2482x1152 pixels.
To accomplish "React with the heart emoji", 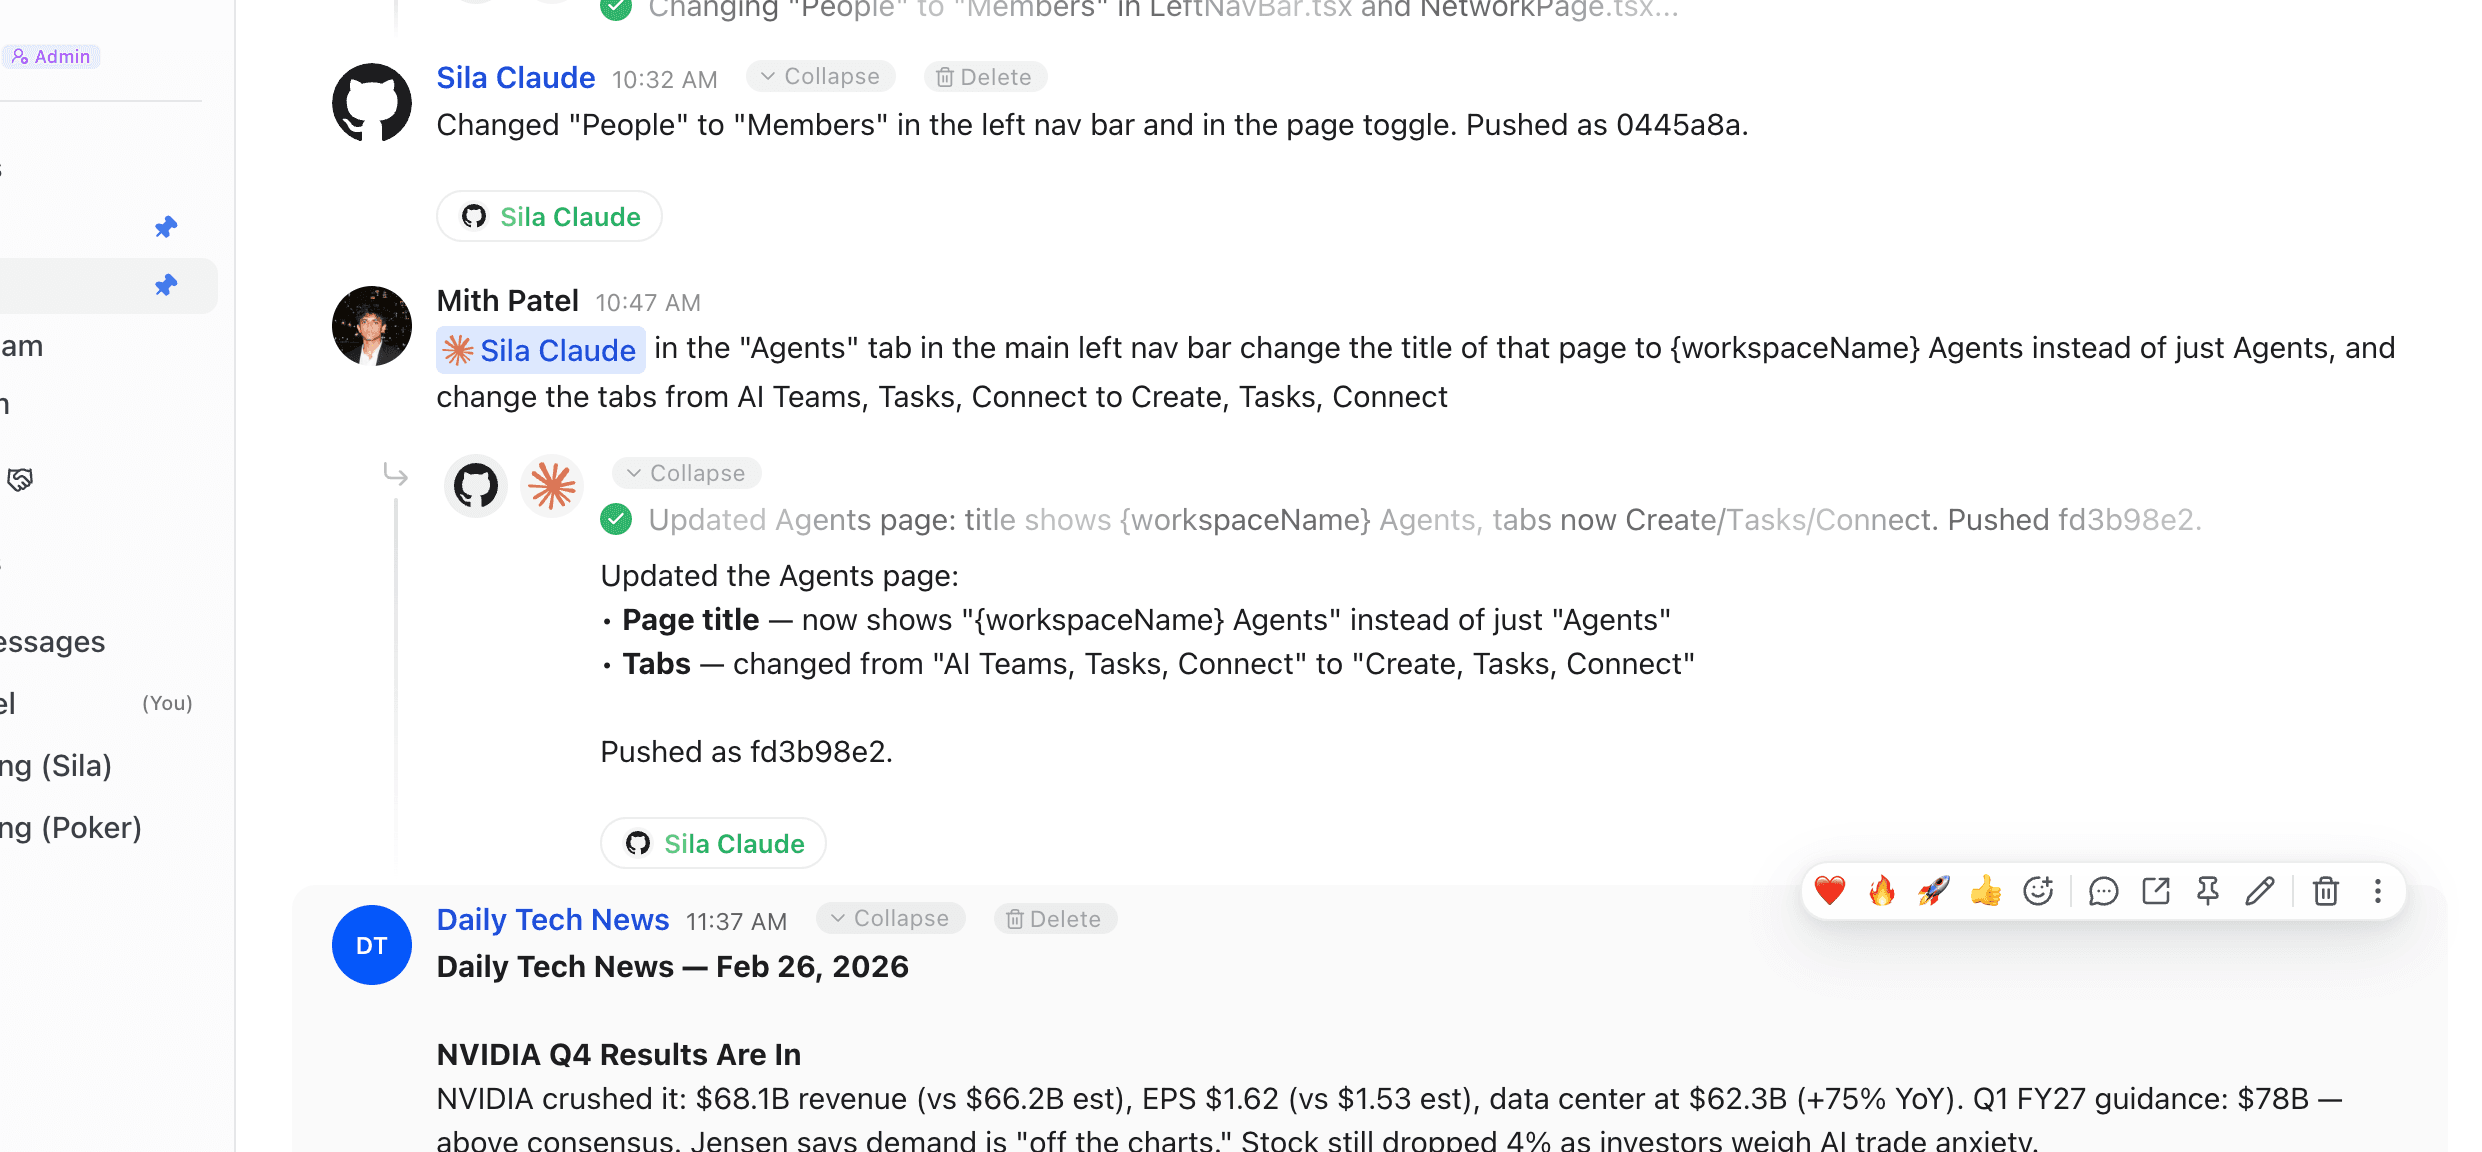I will (1830, 890).
